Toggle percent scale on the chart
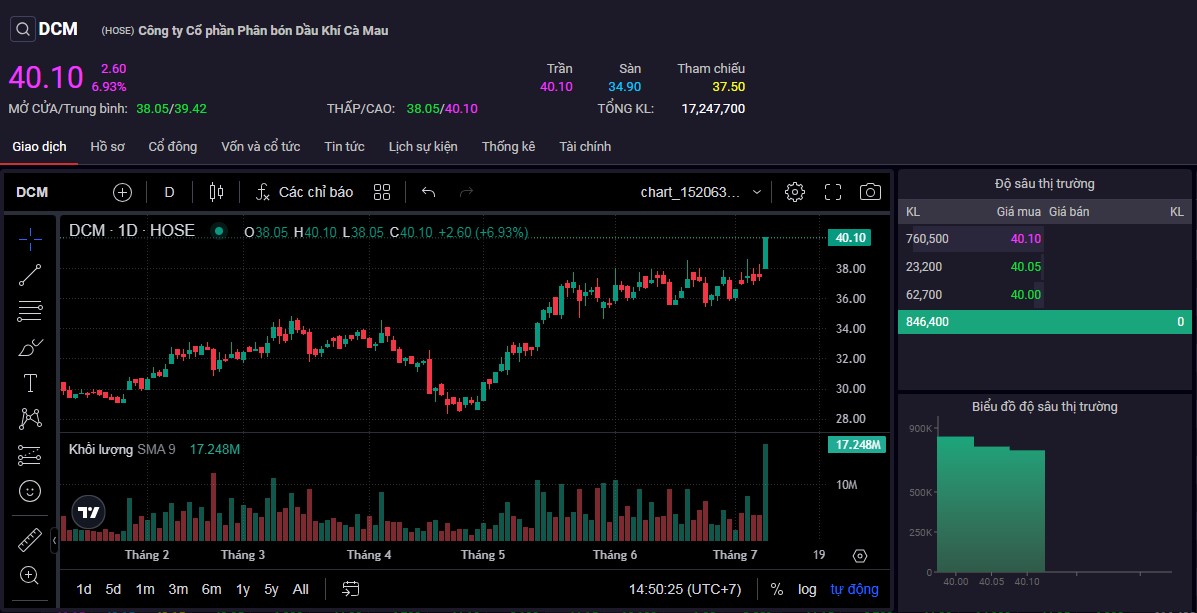 point(777,589)
